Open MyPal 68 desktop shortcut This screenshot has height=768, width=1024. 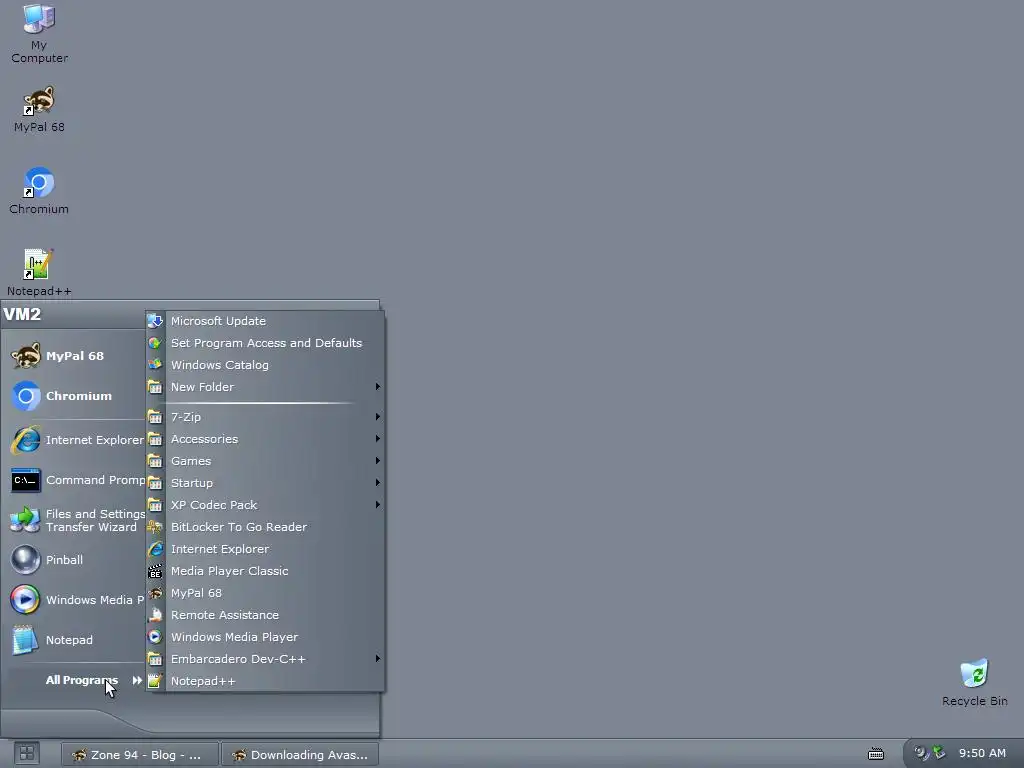(39, 110)
